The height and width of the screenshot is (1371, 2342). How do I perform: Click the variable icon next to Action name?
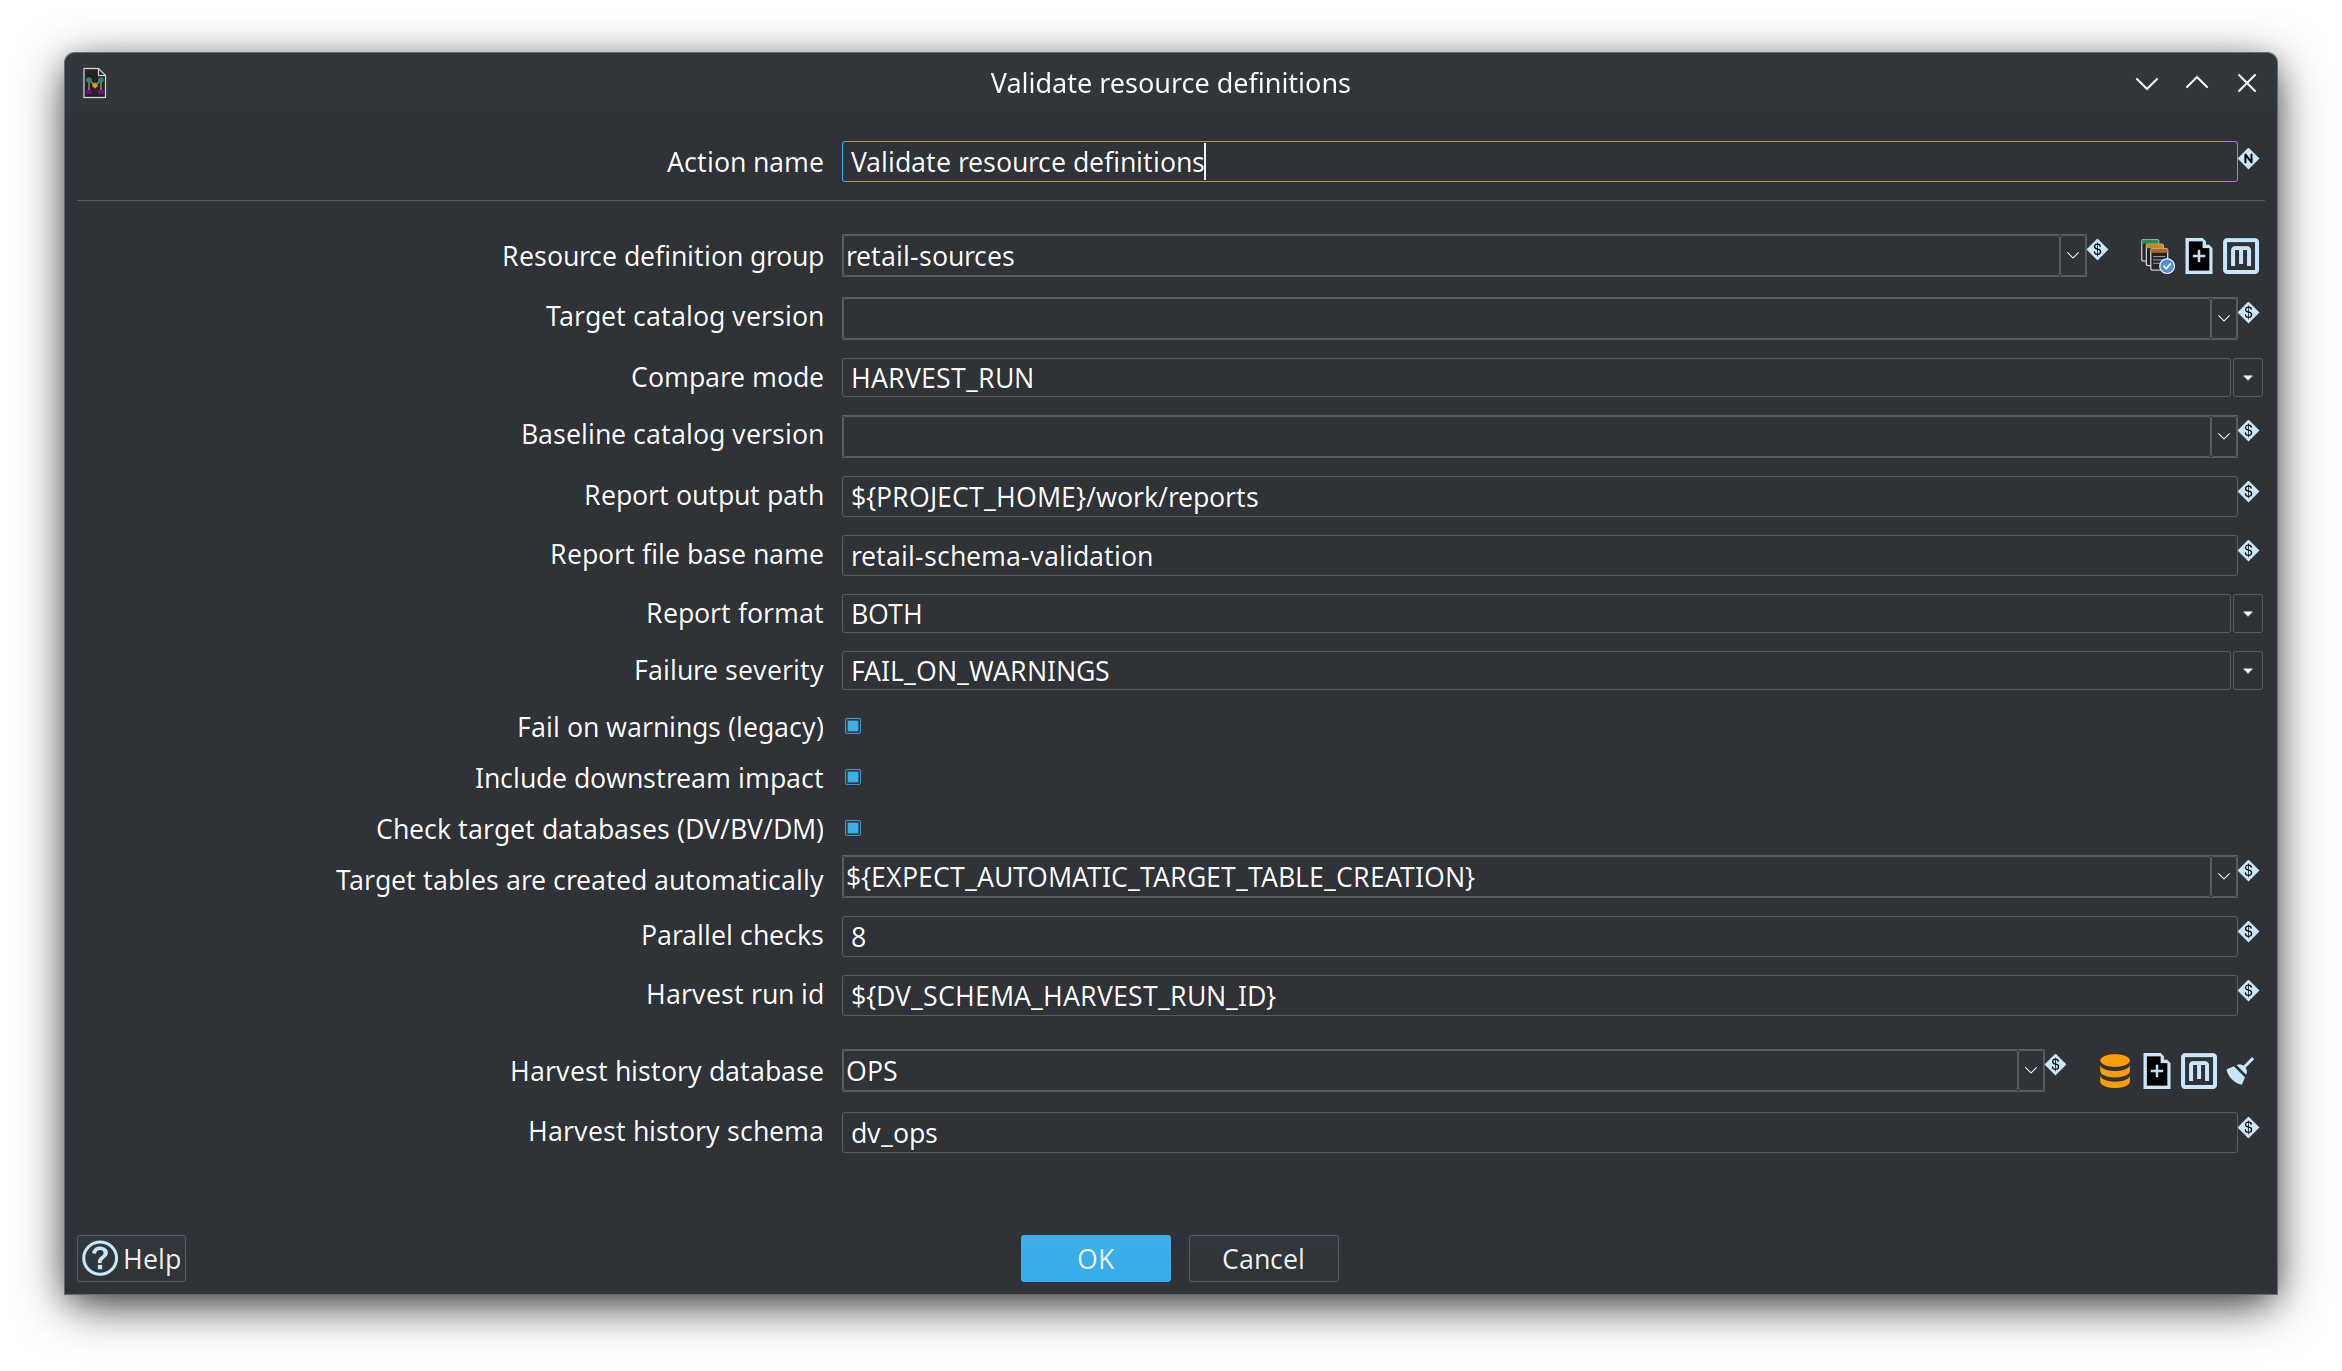pos(2248,159)
